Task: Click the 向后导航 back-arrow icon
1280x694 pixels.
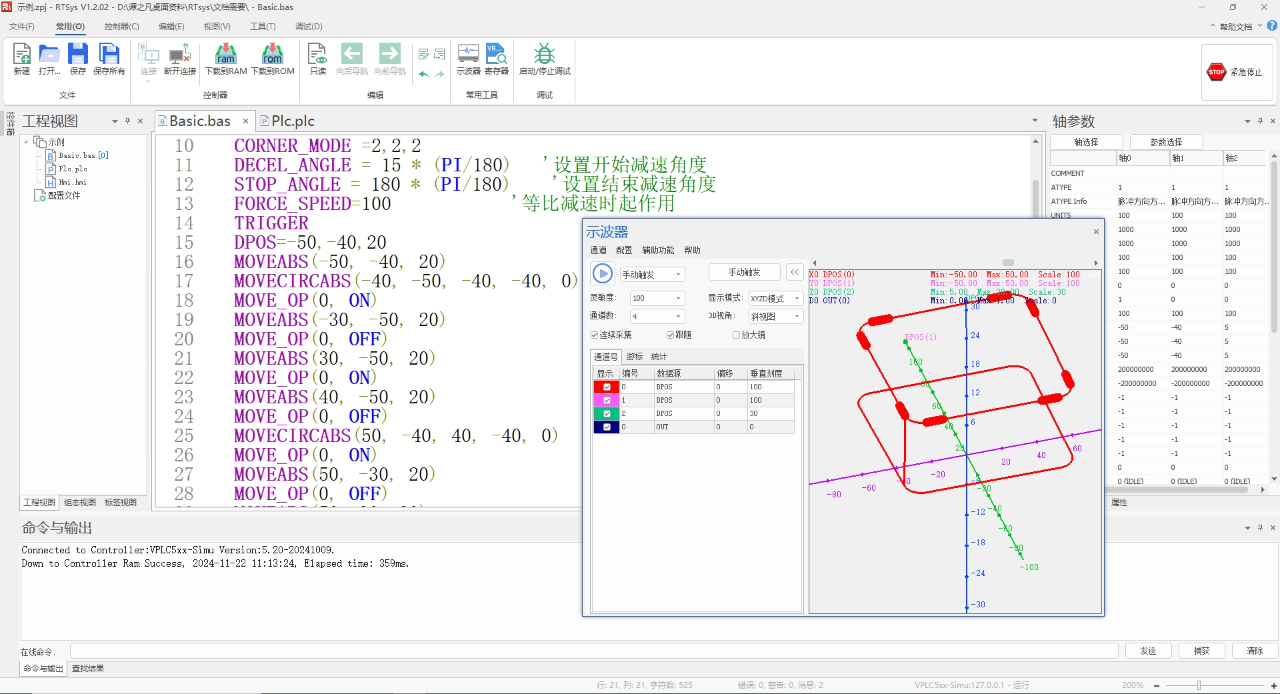Action: click(x=352, y=54)
